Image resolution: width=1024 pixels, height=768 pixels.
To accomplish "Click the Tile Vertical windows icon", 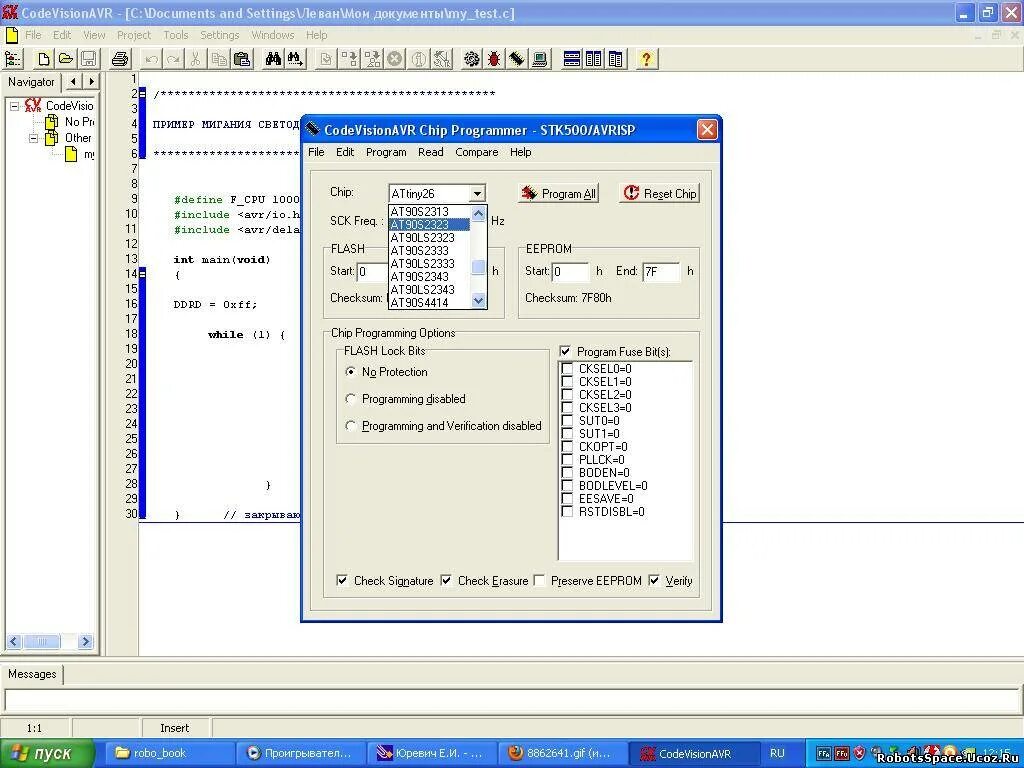I will click(594, 59).
